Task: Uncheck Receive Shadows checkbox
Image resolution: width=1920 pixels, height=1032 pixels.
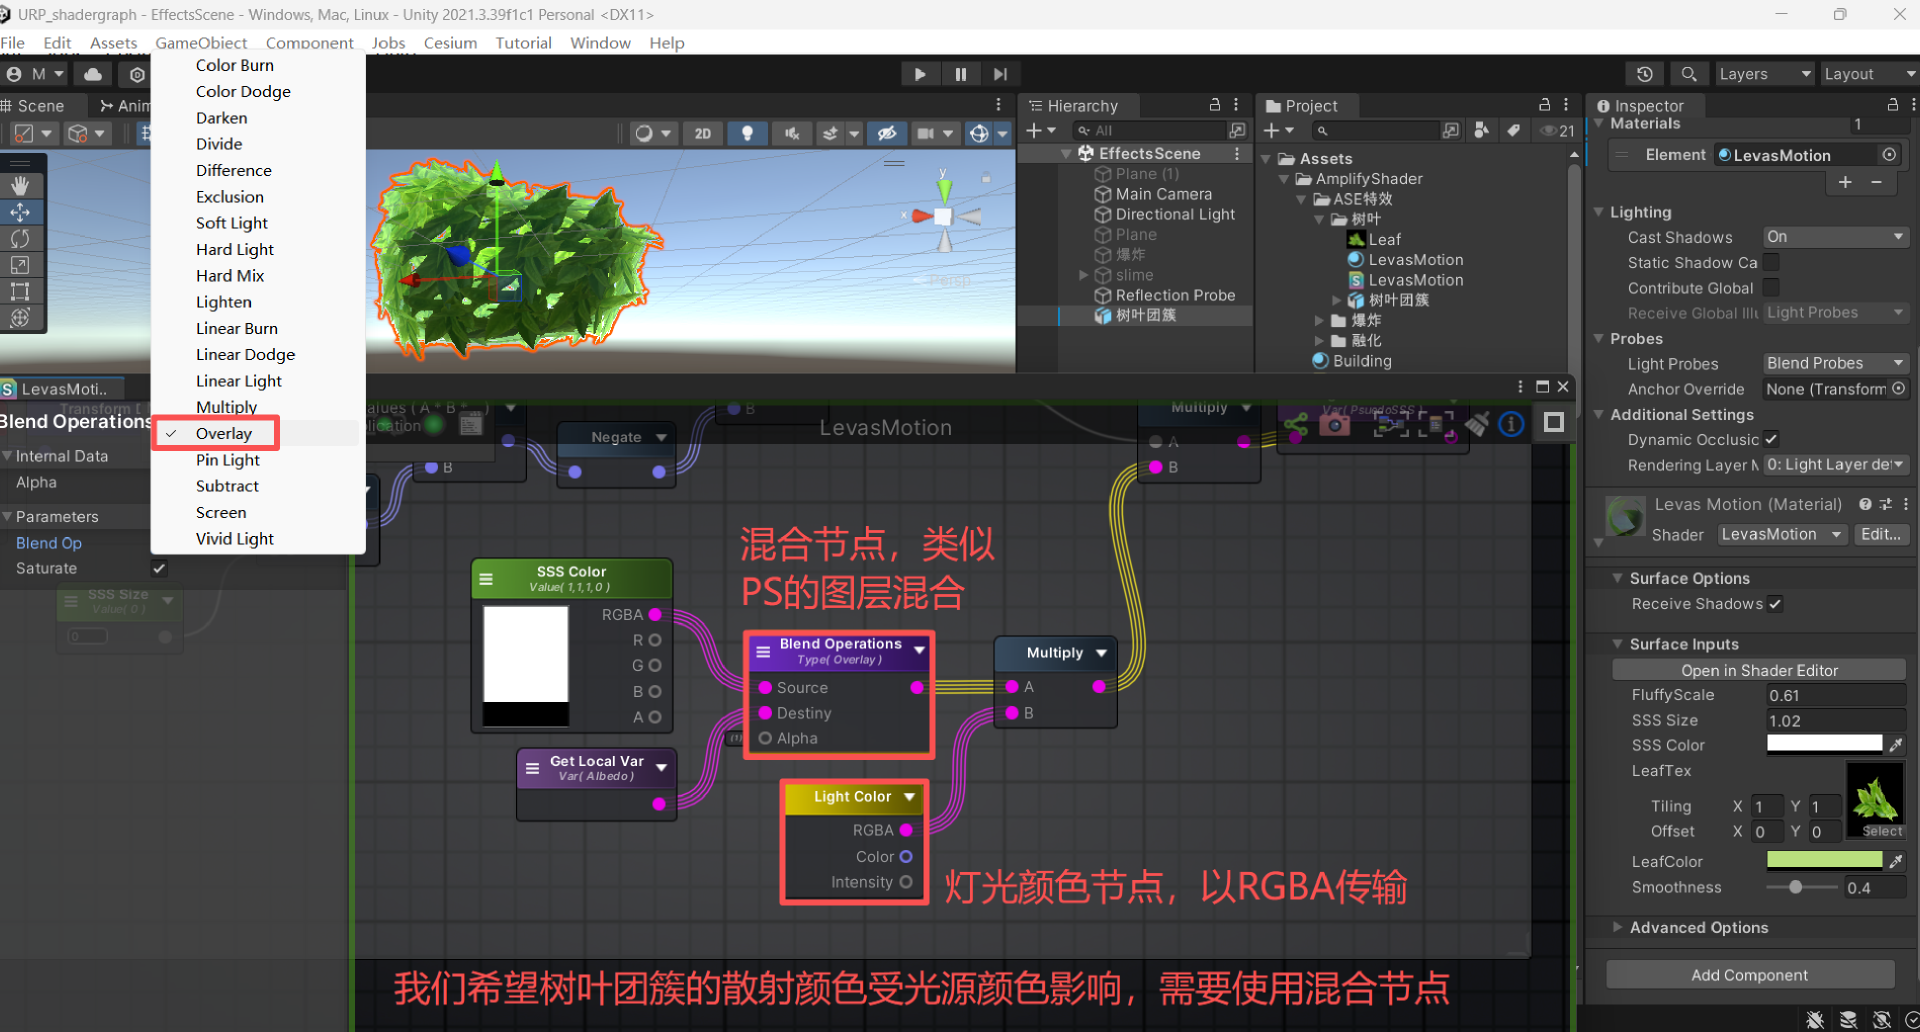Action: pyautogui.click(x=1775, y=604)
